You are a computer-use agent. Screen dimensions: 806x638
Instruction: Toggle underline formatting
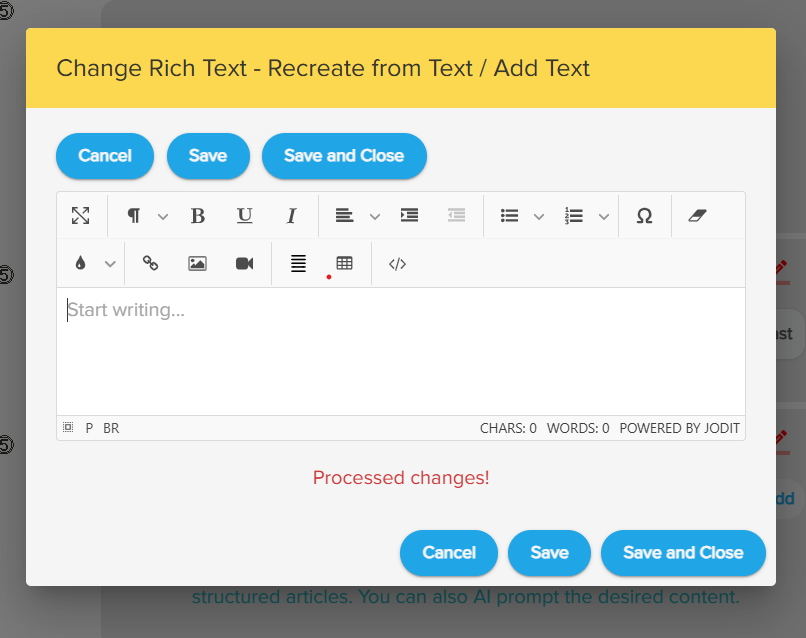[245, 216]
